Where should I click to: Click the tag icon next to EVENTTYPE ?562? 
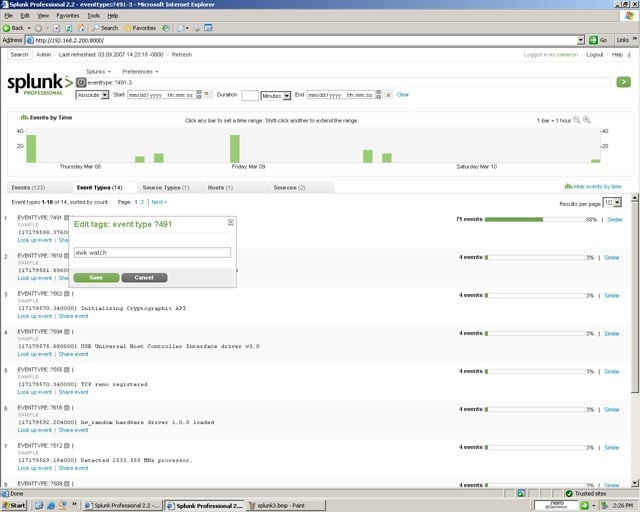67,294
